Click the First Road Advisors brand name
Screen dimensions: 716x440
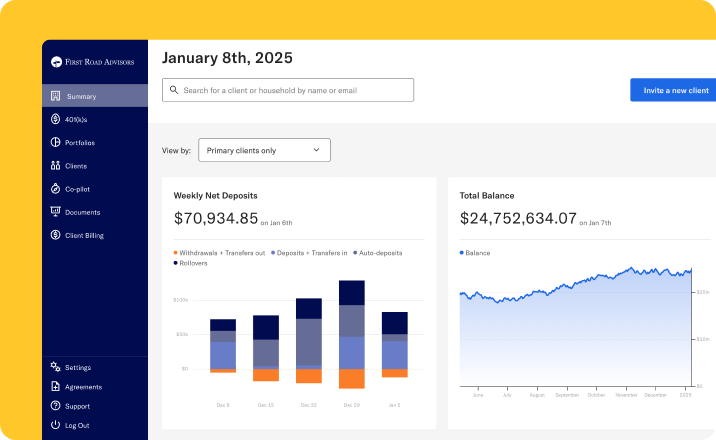100,62
